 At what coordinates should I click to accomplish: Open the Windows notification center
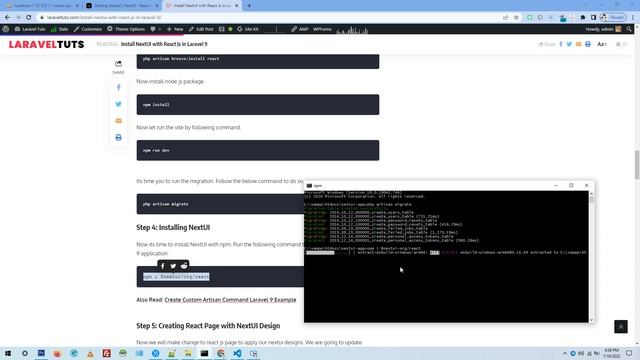click(x=629, y=353)
